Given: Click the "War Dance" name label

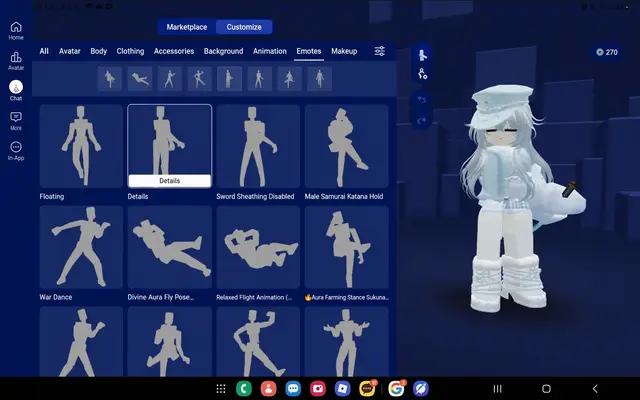Looking at the screenshot, I should coord(56,297).
